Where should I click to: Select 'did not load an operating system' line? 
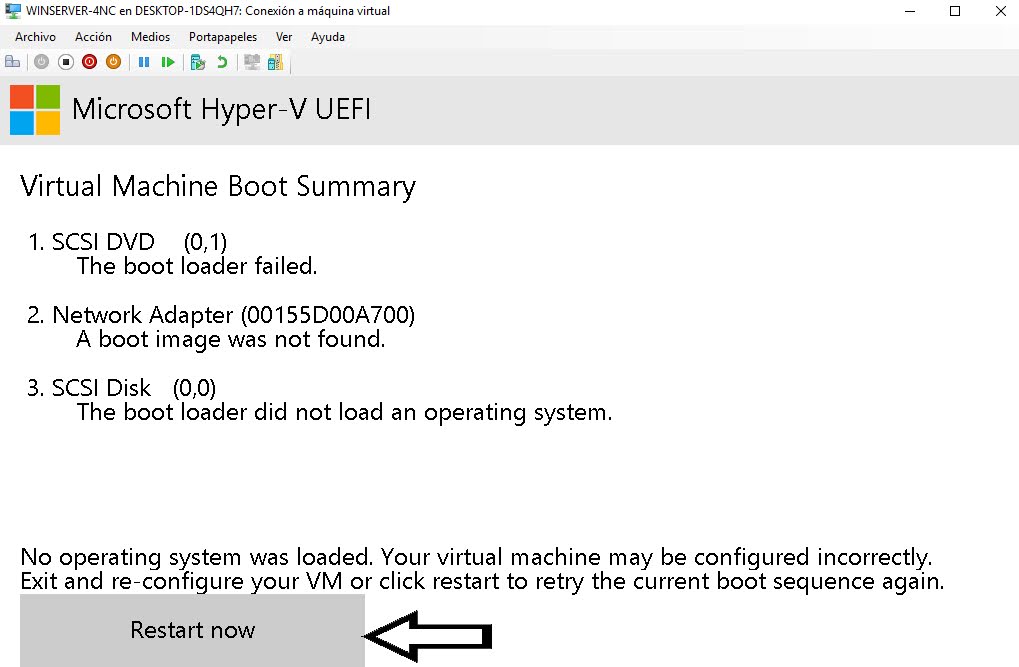pyautogui.click(x=344, y=412)
